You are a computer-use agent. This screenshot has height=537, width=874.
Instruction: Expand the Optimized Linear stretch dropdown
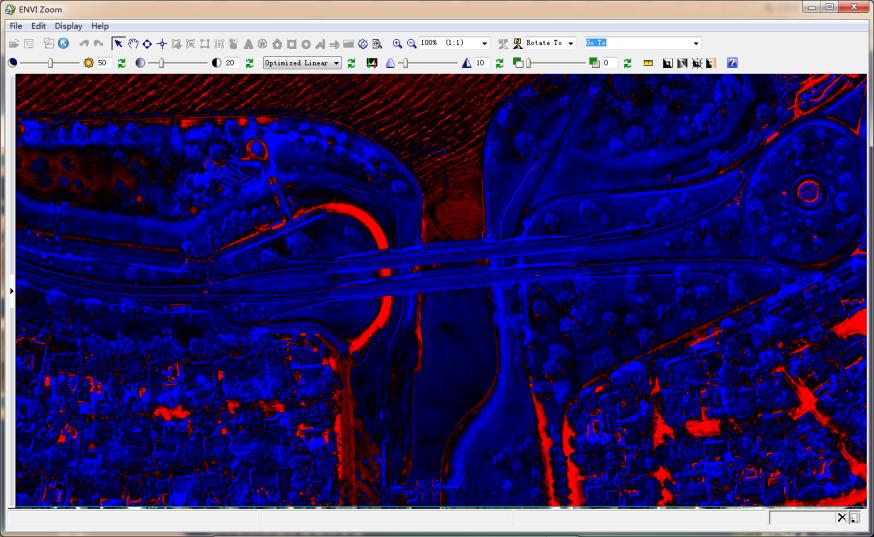[x=336, y=63]
